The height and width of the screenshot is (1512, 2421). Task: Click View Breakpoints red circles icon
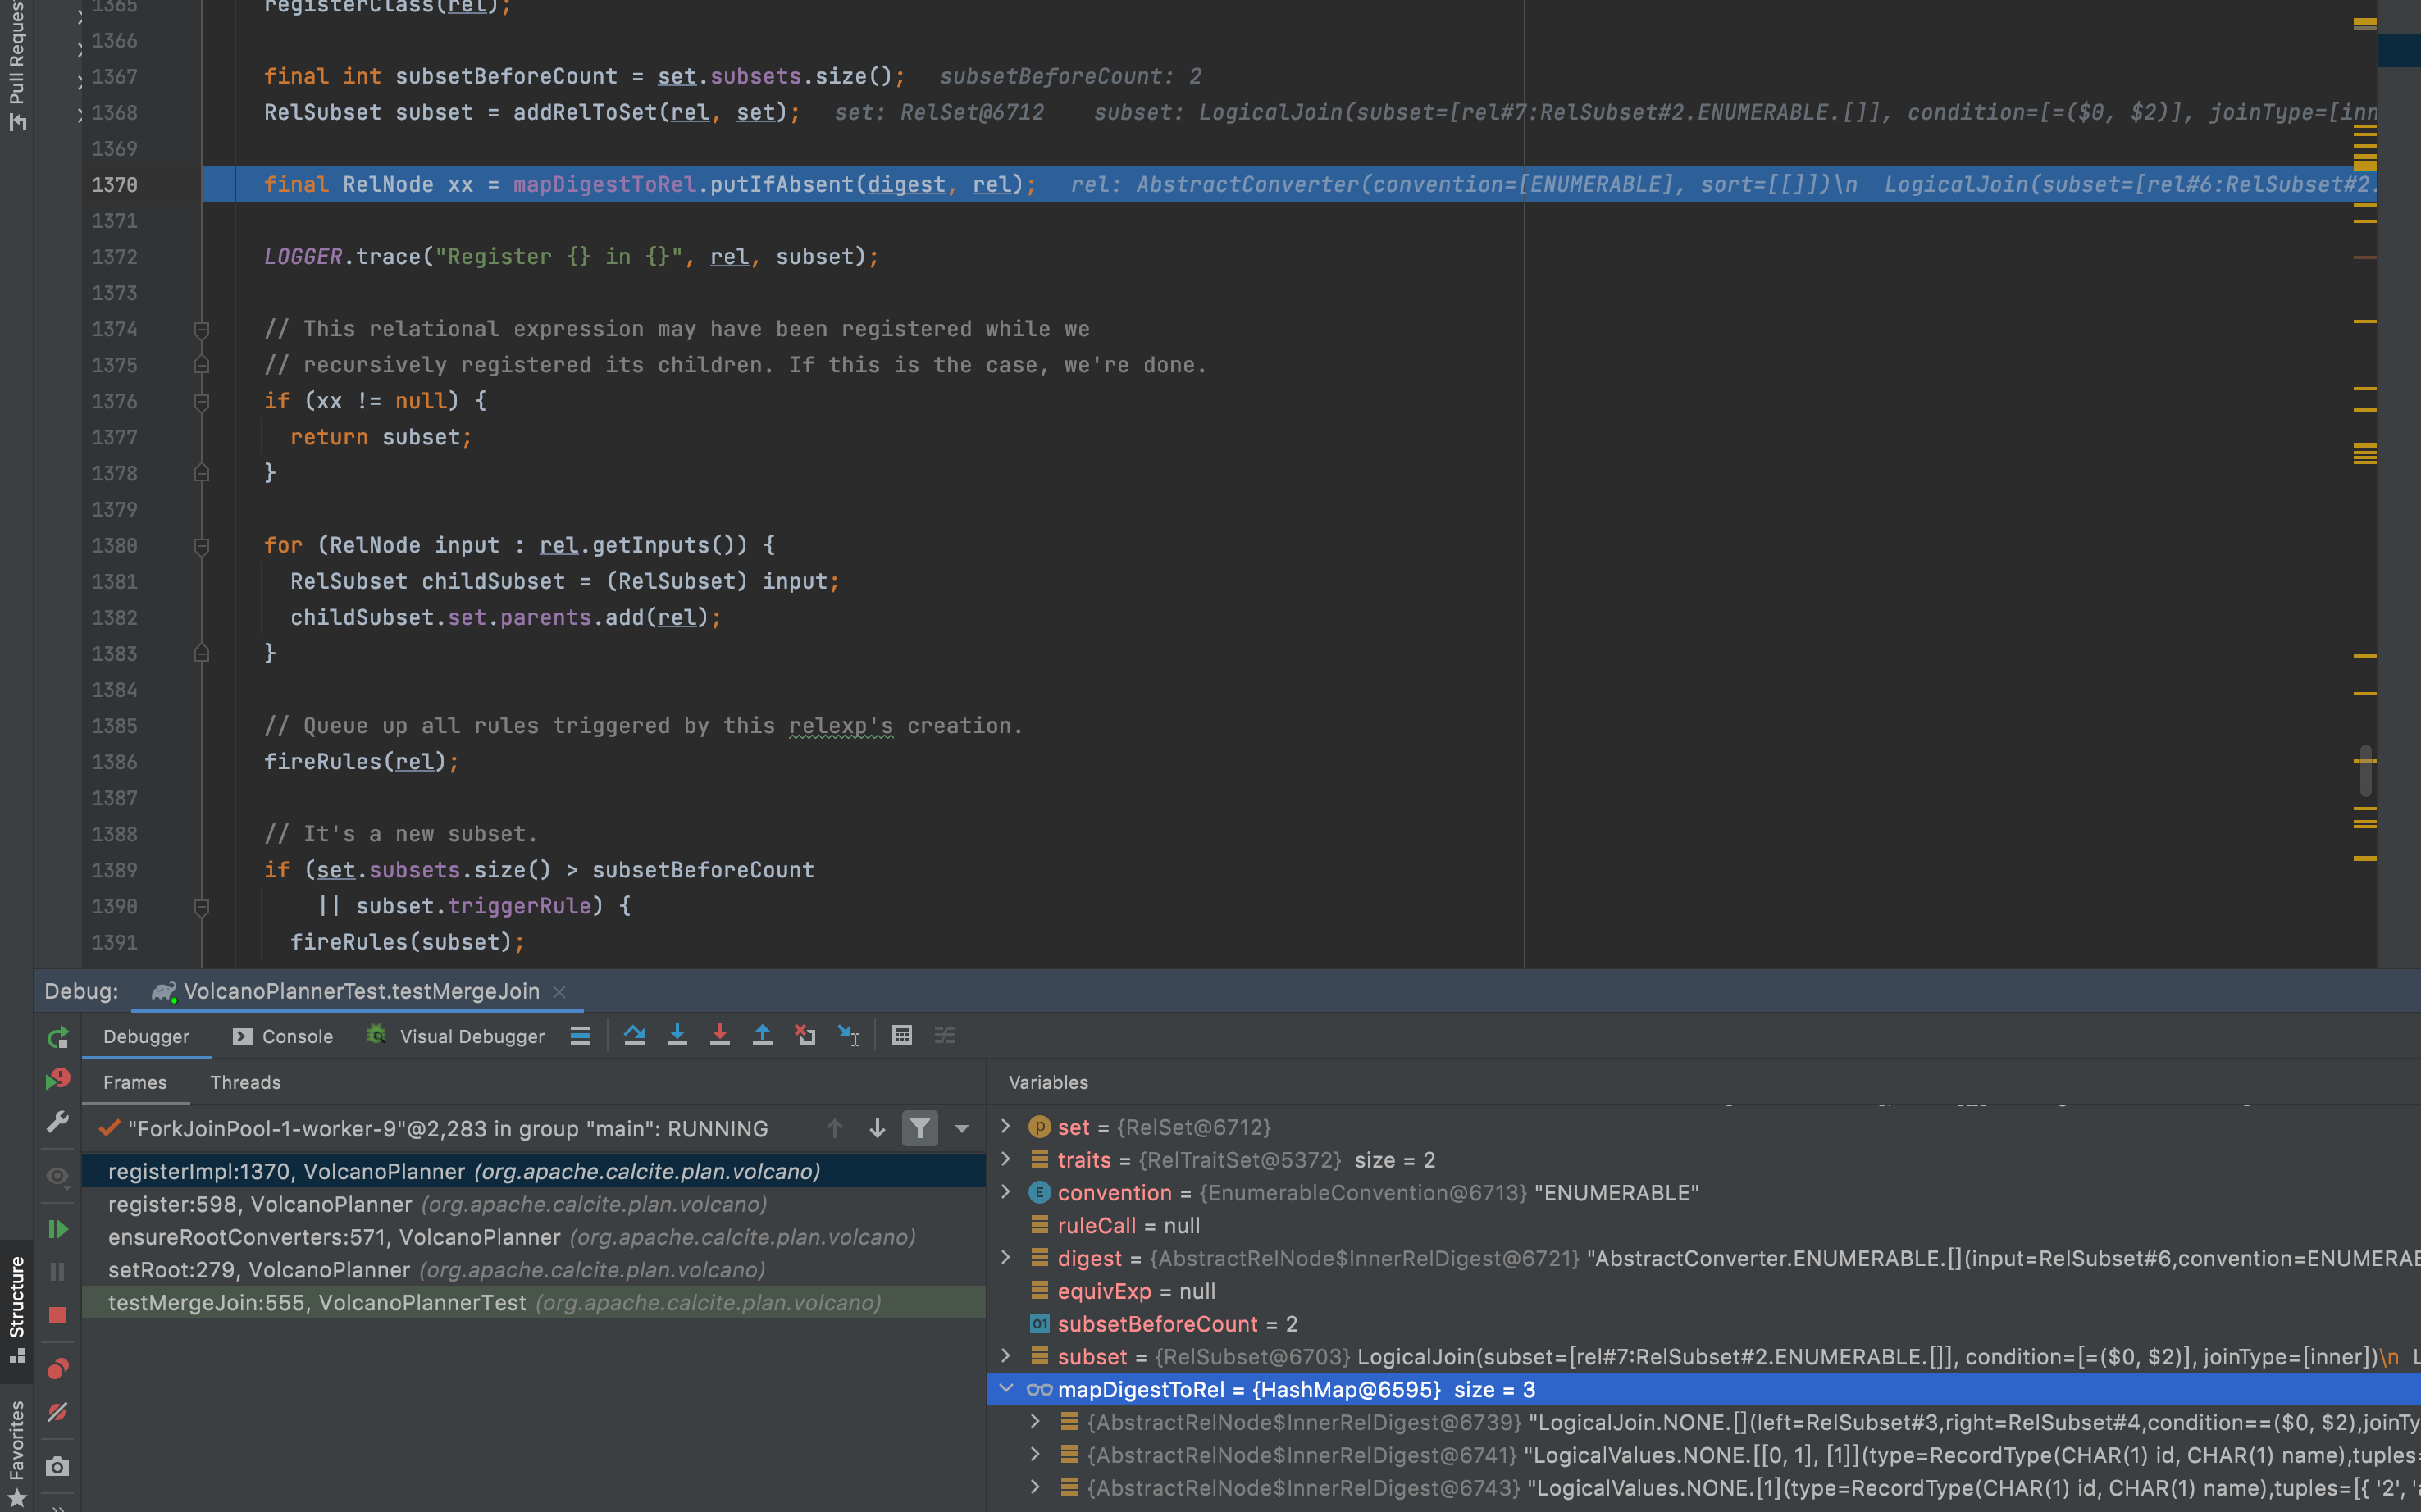click(57, 1368)
